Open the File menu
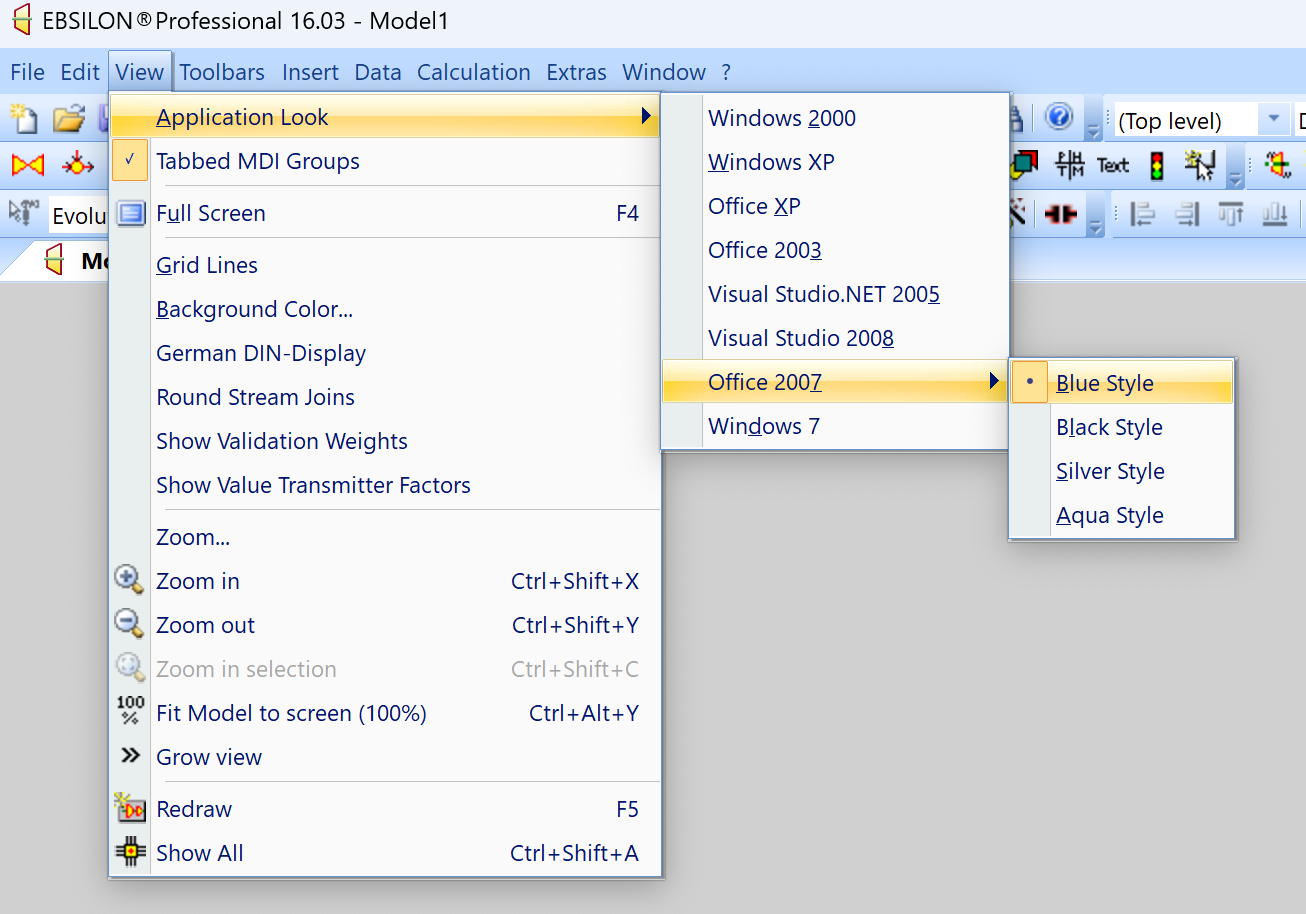The image size is (1306, 914). (27, 72)
